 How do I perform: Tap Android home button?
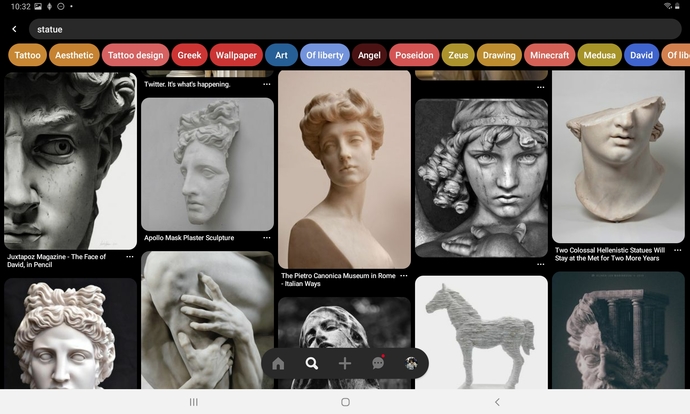click(x=345, y=402)
